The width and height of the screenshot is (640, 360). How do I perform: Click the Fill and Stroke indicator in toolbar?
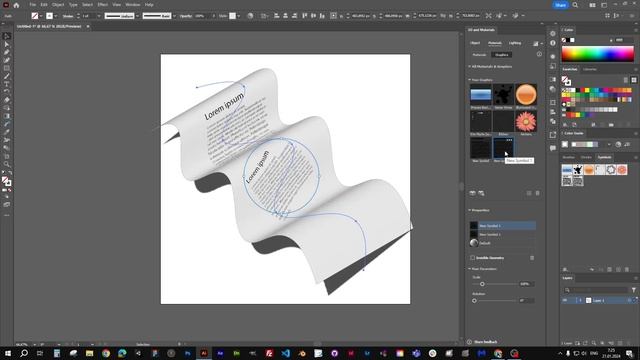(7, 181)
